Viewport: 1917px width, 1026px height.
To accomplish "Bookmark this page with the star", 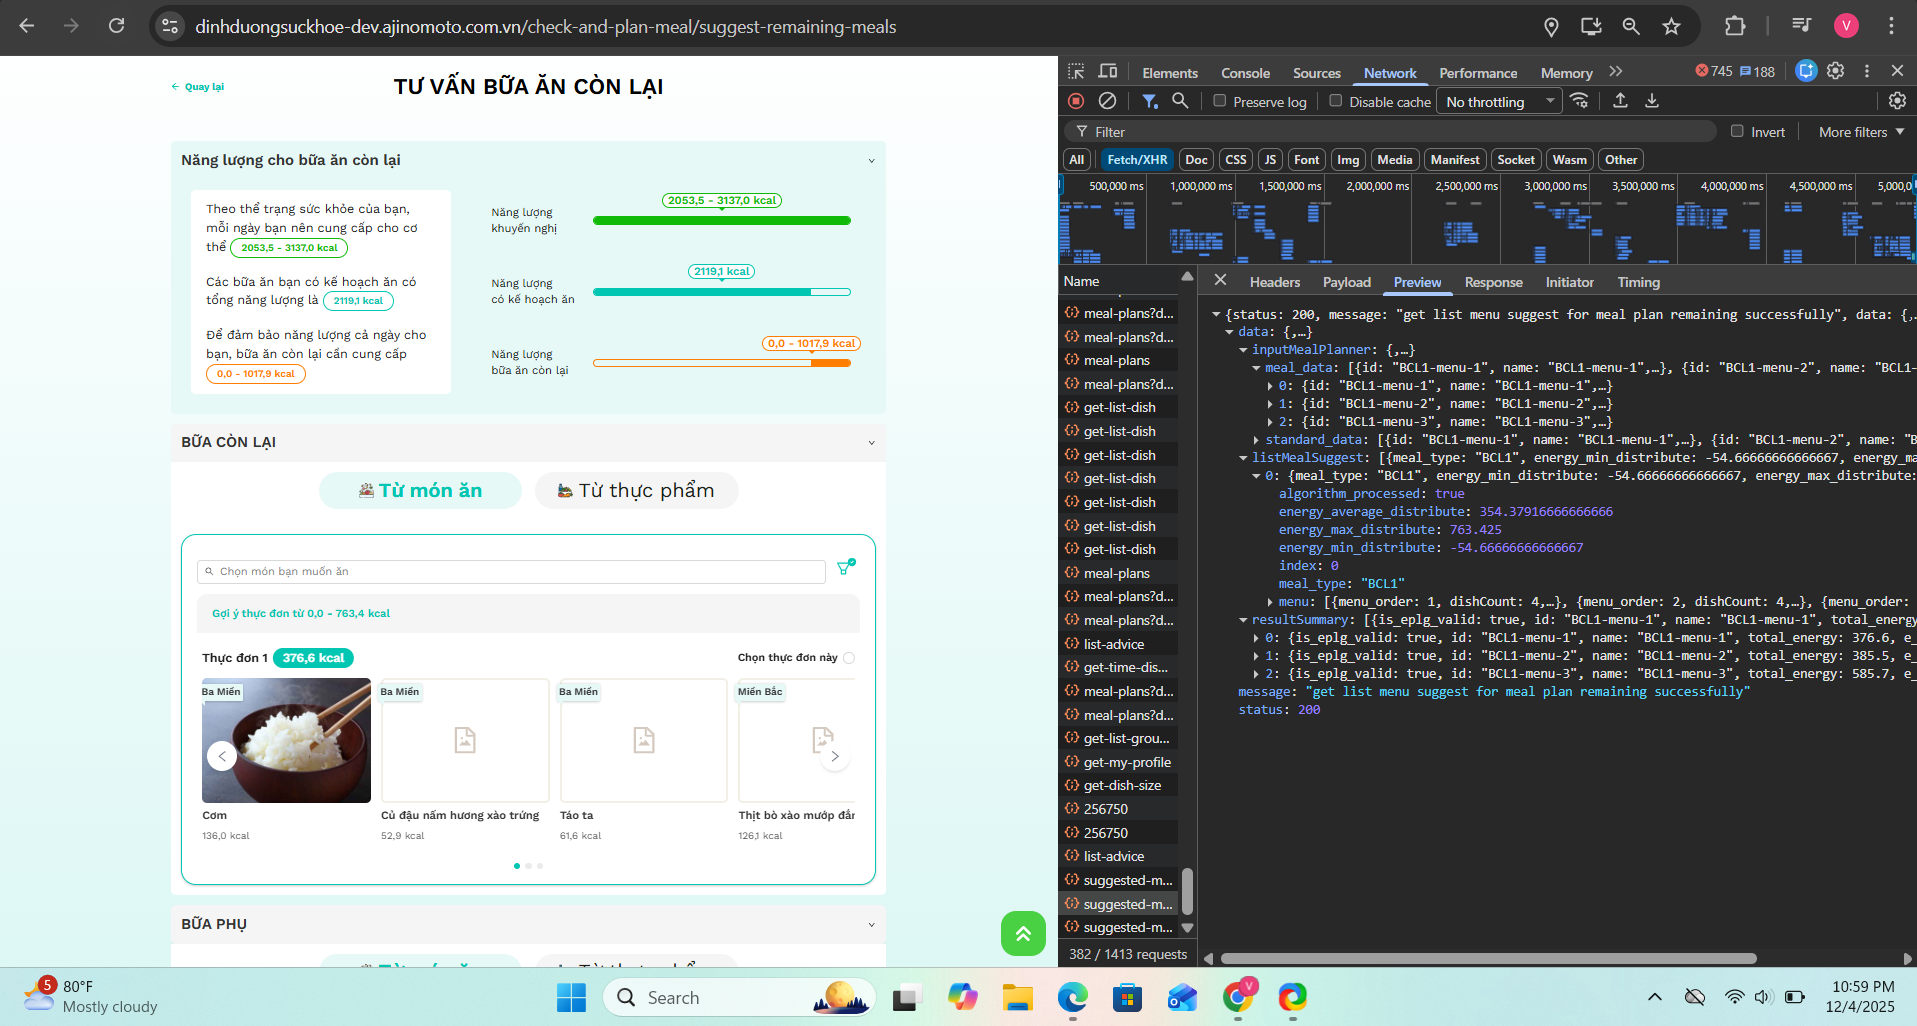I will pos(1671,27).
